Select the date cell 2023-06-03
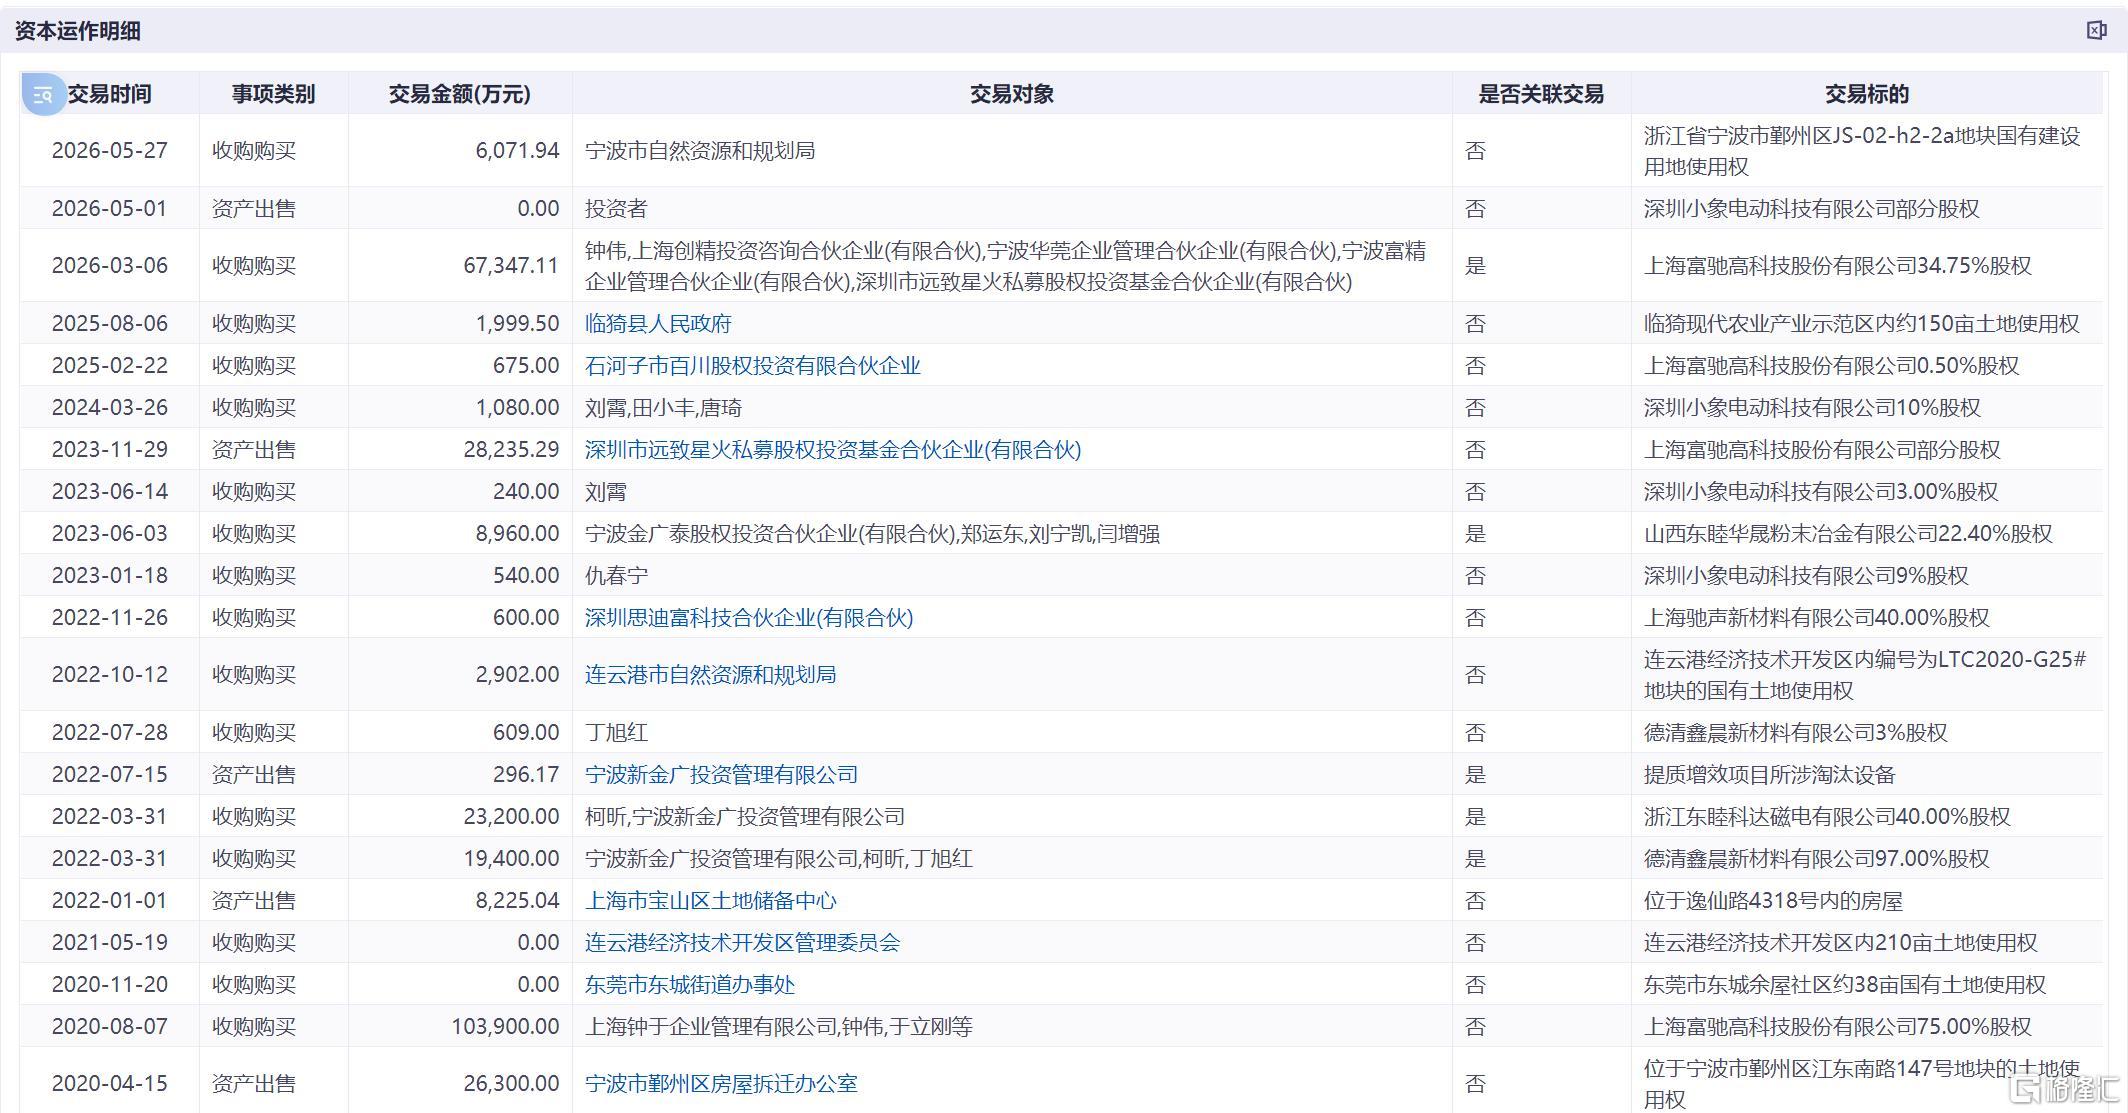Image resolution: width=2128 pixels, height=1113 pixels. pyautogui.click(x=109, y=534)
